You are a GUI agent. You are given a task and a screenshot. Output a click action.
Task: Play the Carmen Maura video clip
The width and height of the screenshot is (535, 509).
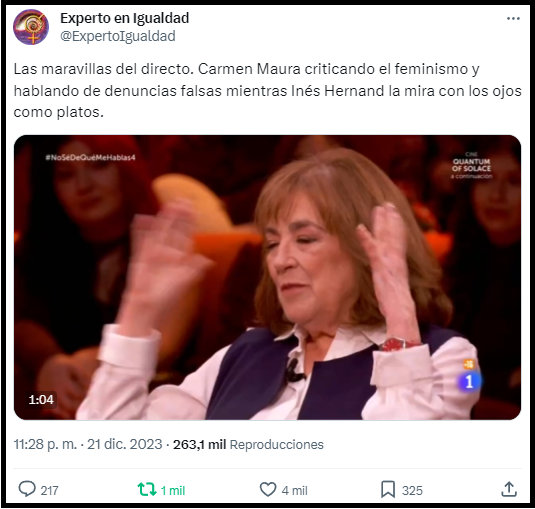pyautogui.click(x=267, y=277)
